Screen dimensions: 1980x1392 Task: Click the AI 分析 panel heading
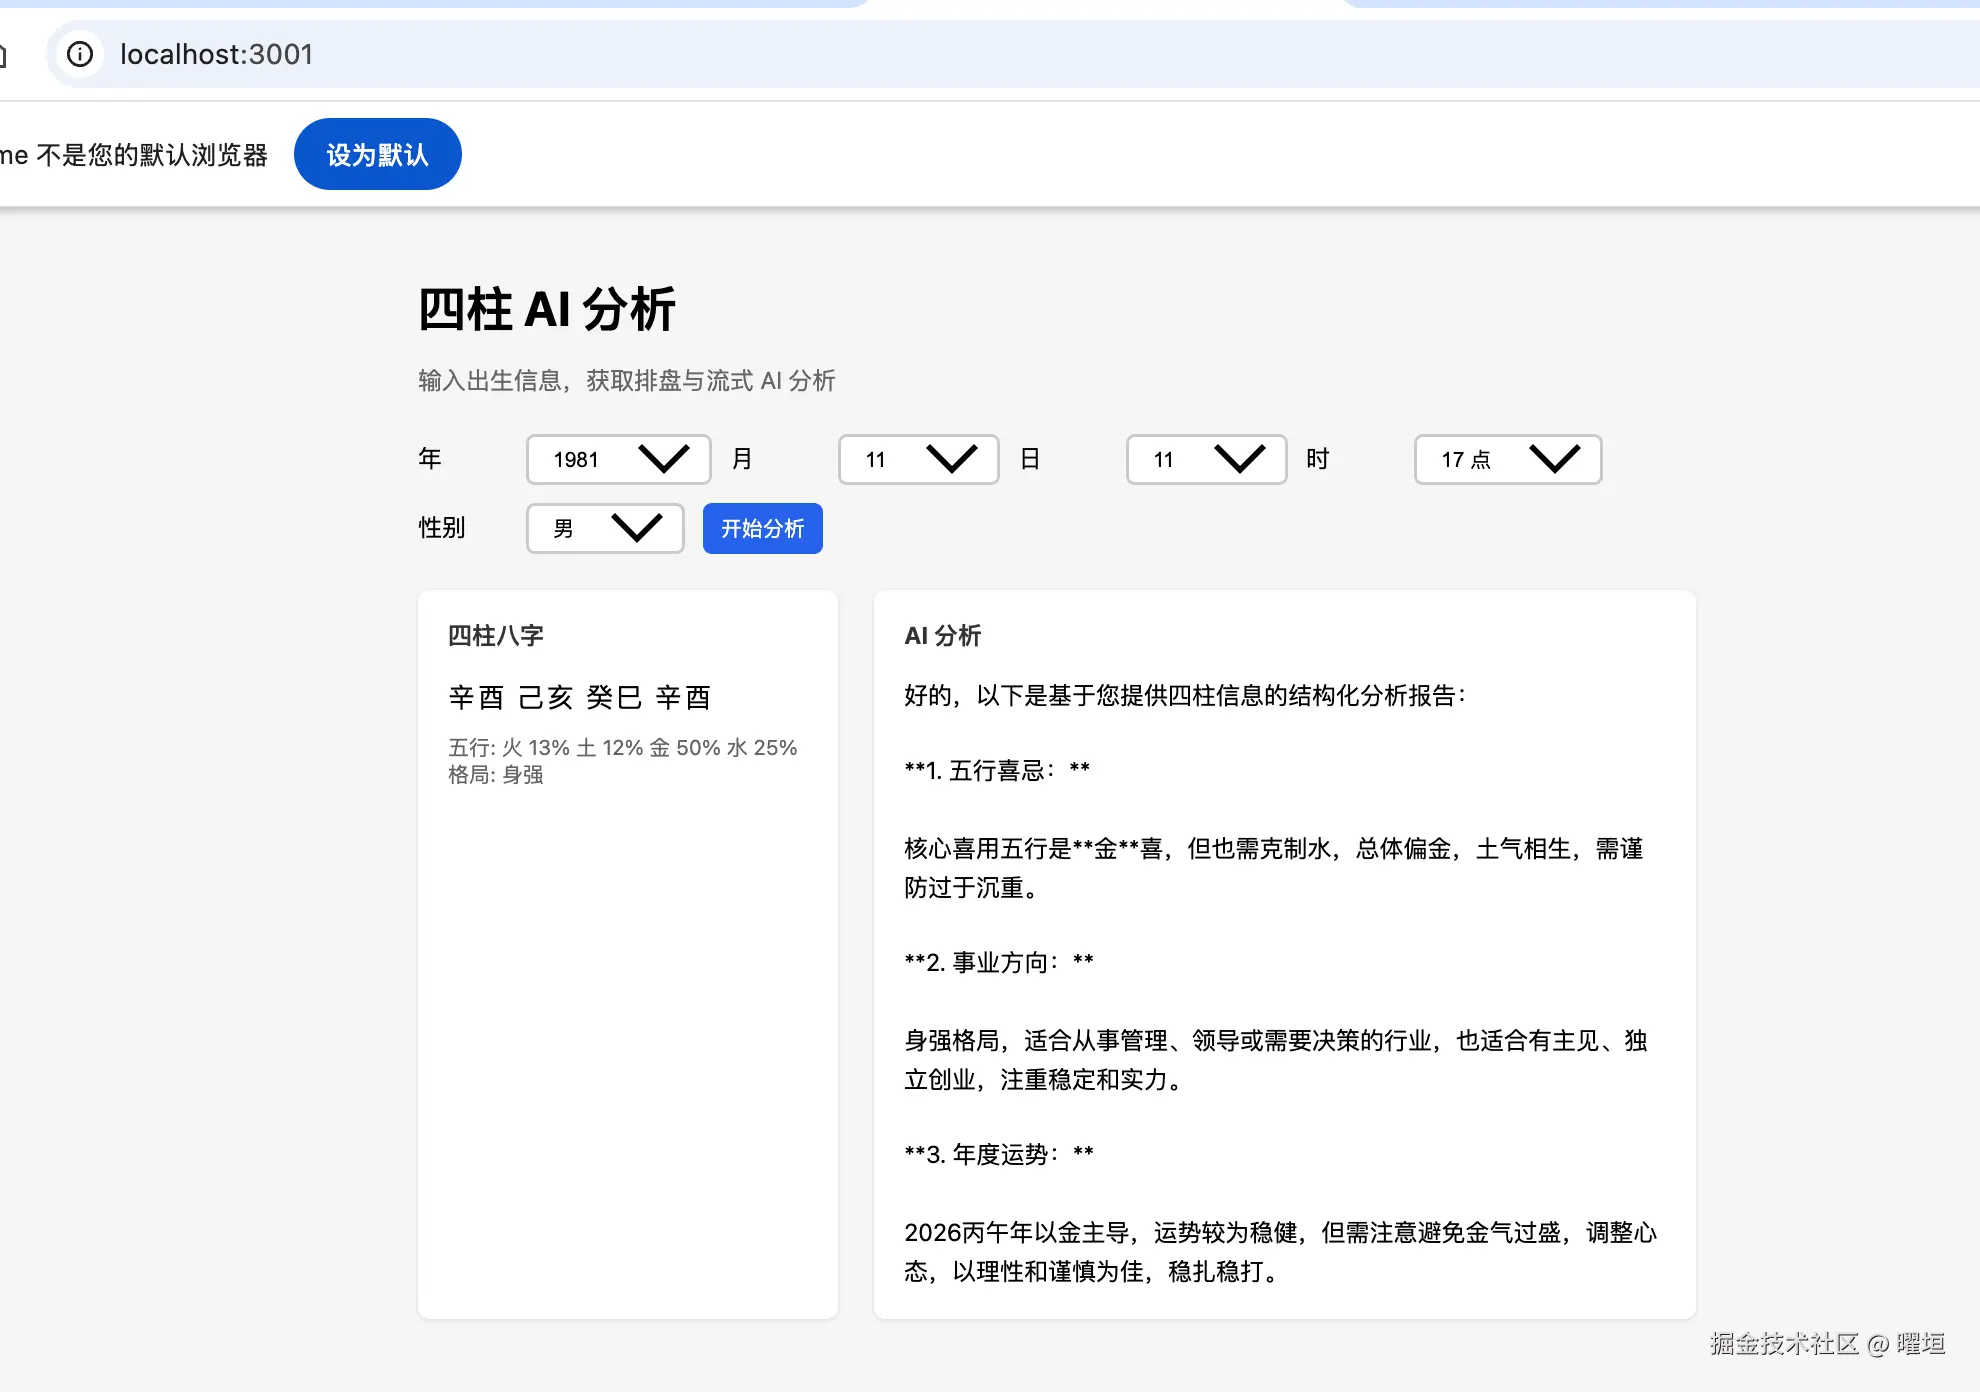942,635
